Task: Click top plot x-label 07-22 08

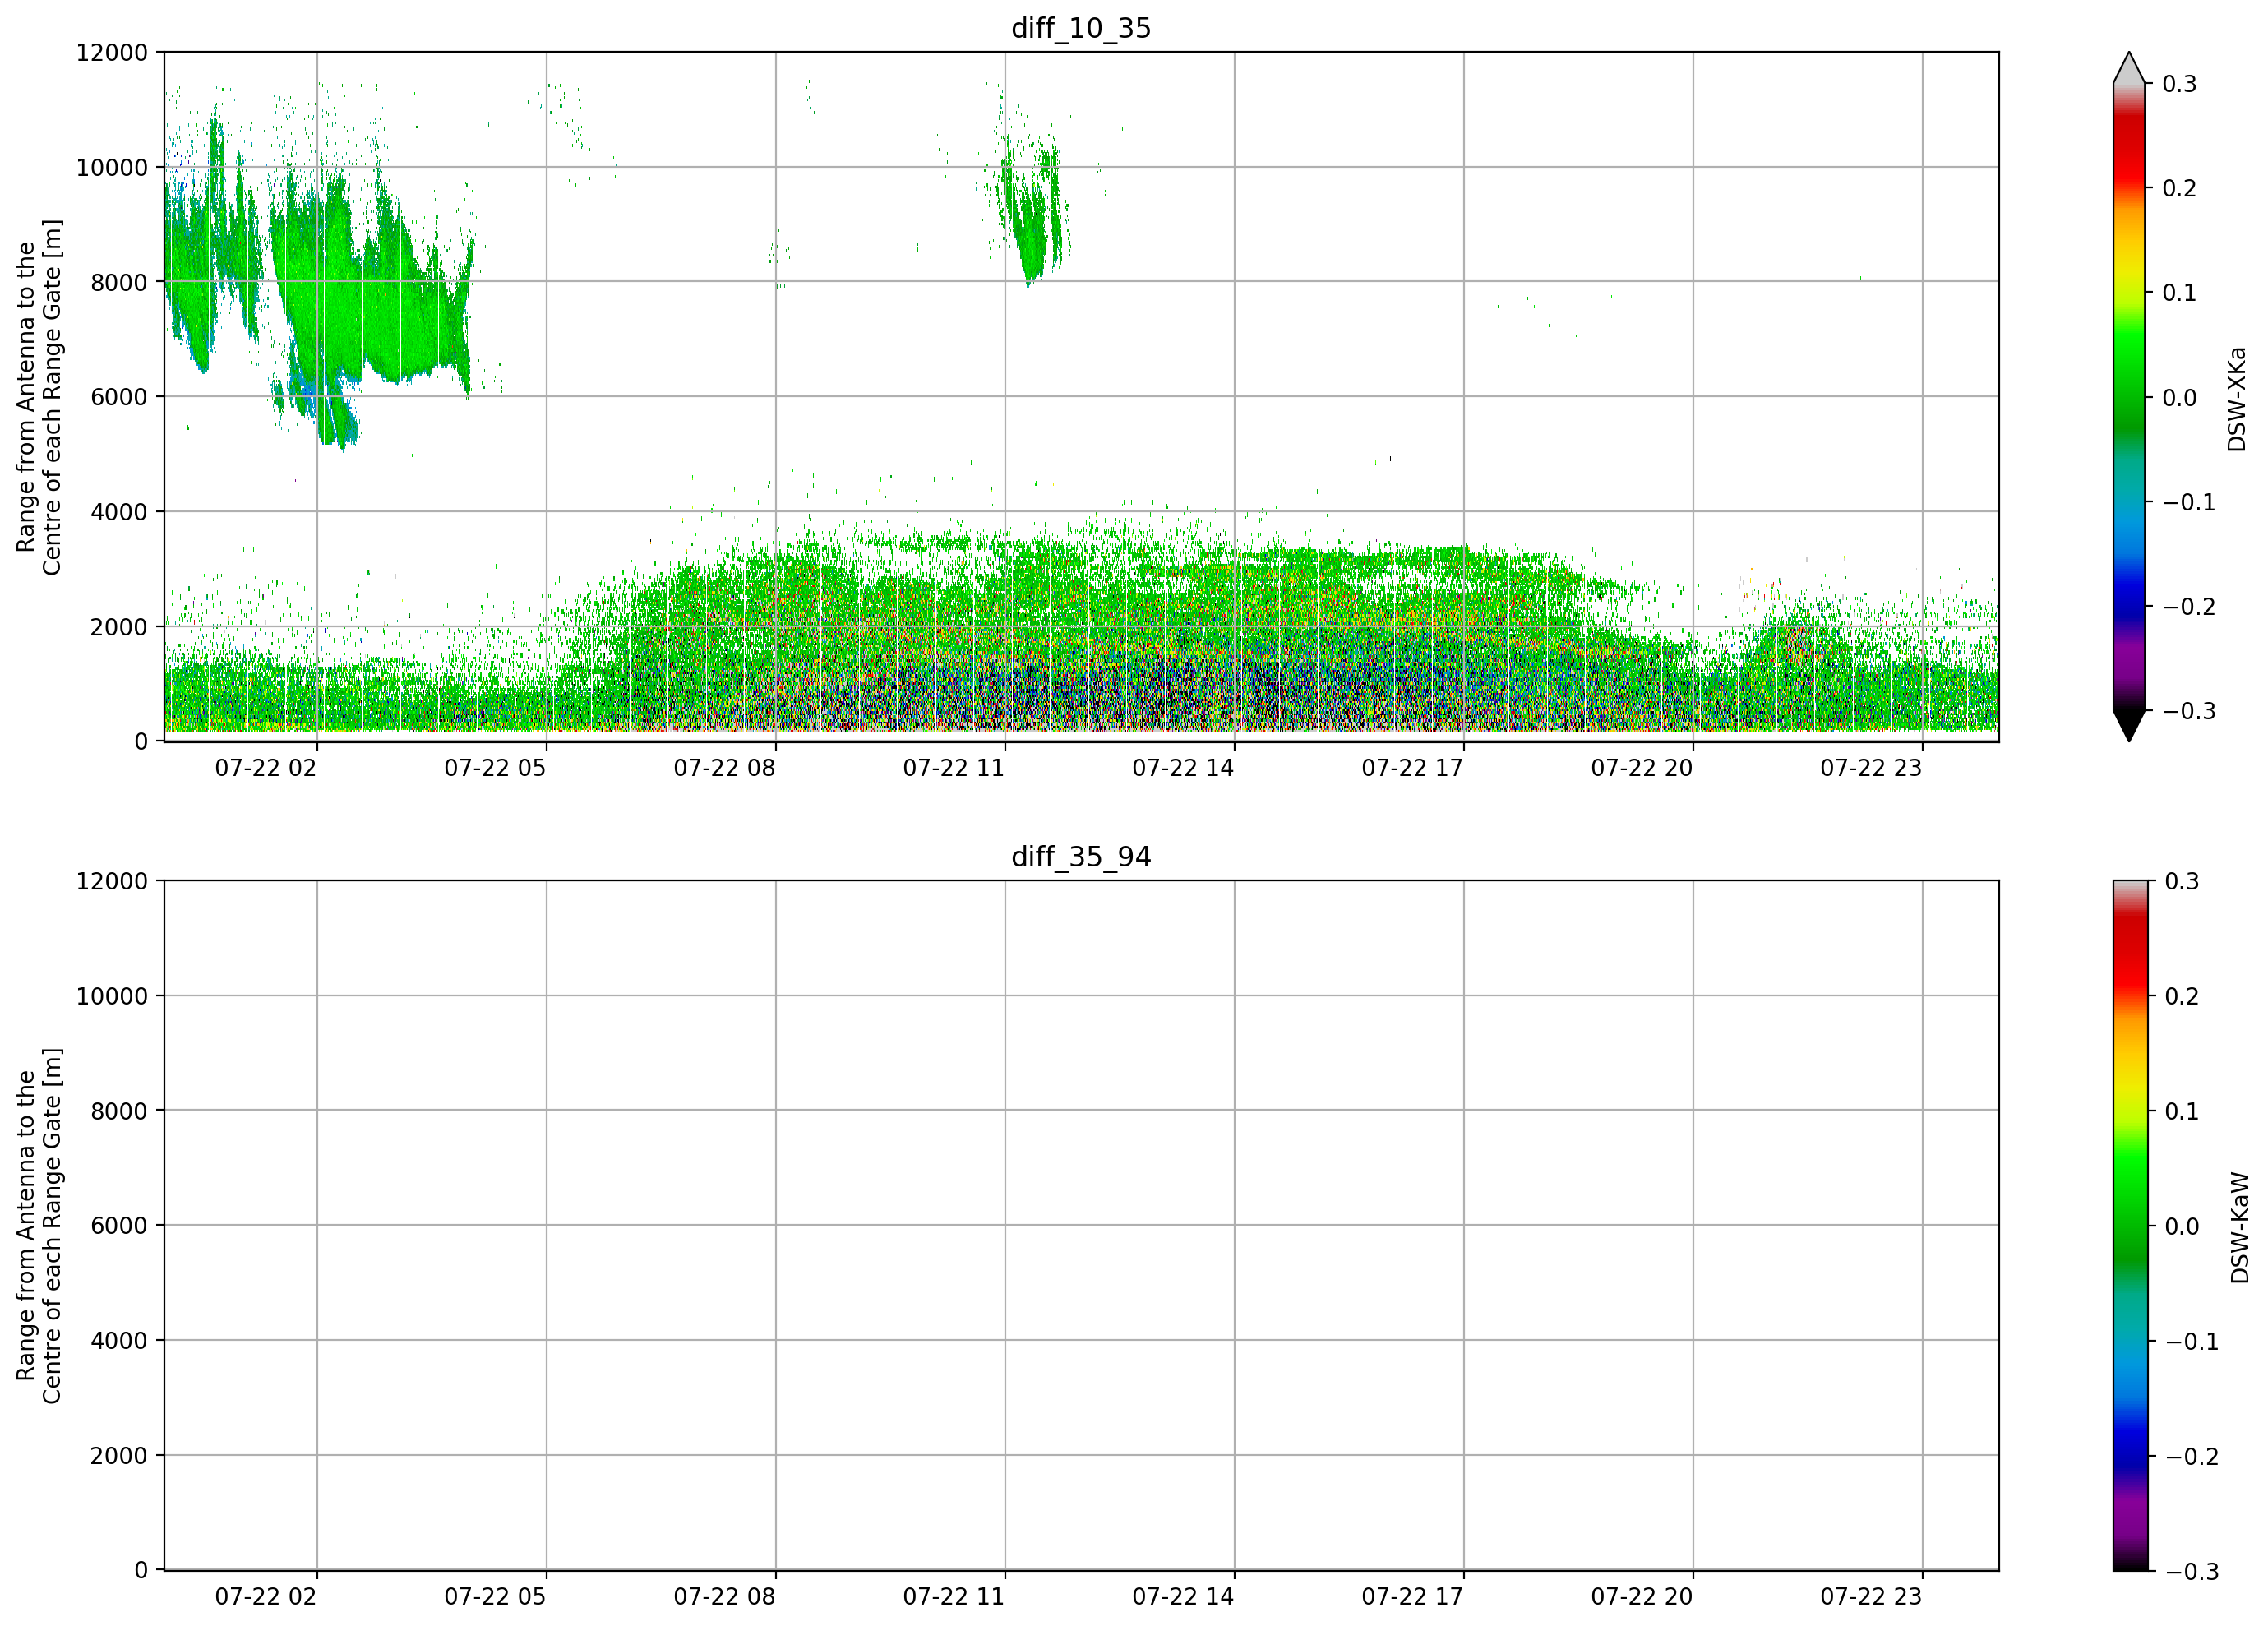Action: (x=724, y=768)
